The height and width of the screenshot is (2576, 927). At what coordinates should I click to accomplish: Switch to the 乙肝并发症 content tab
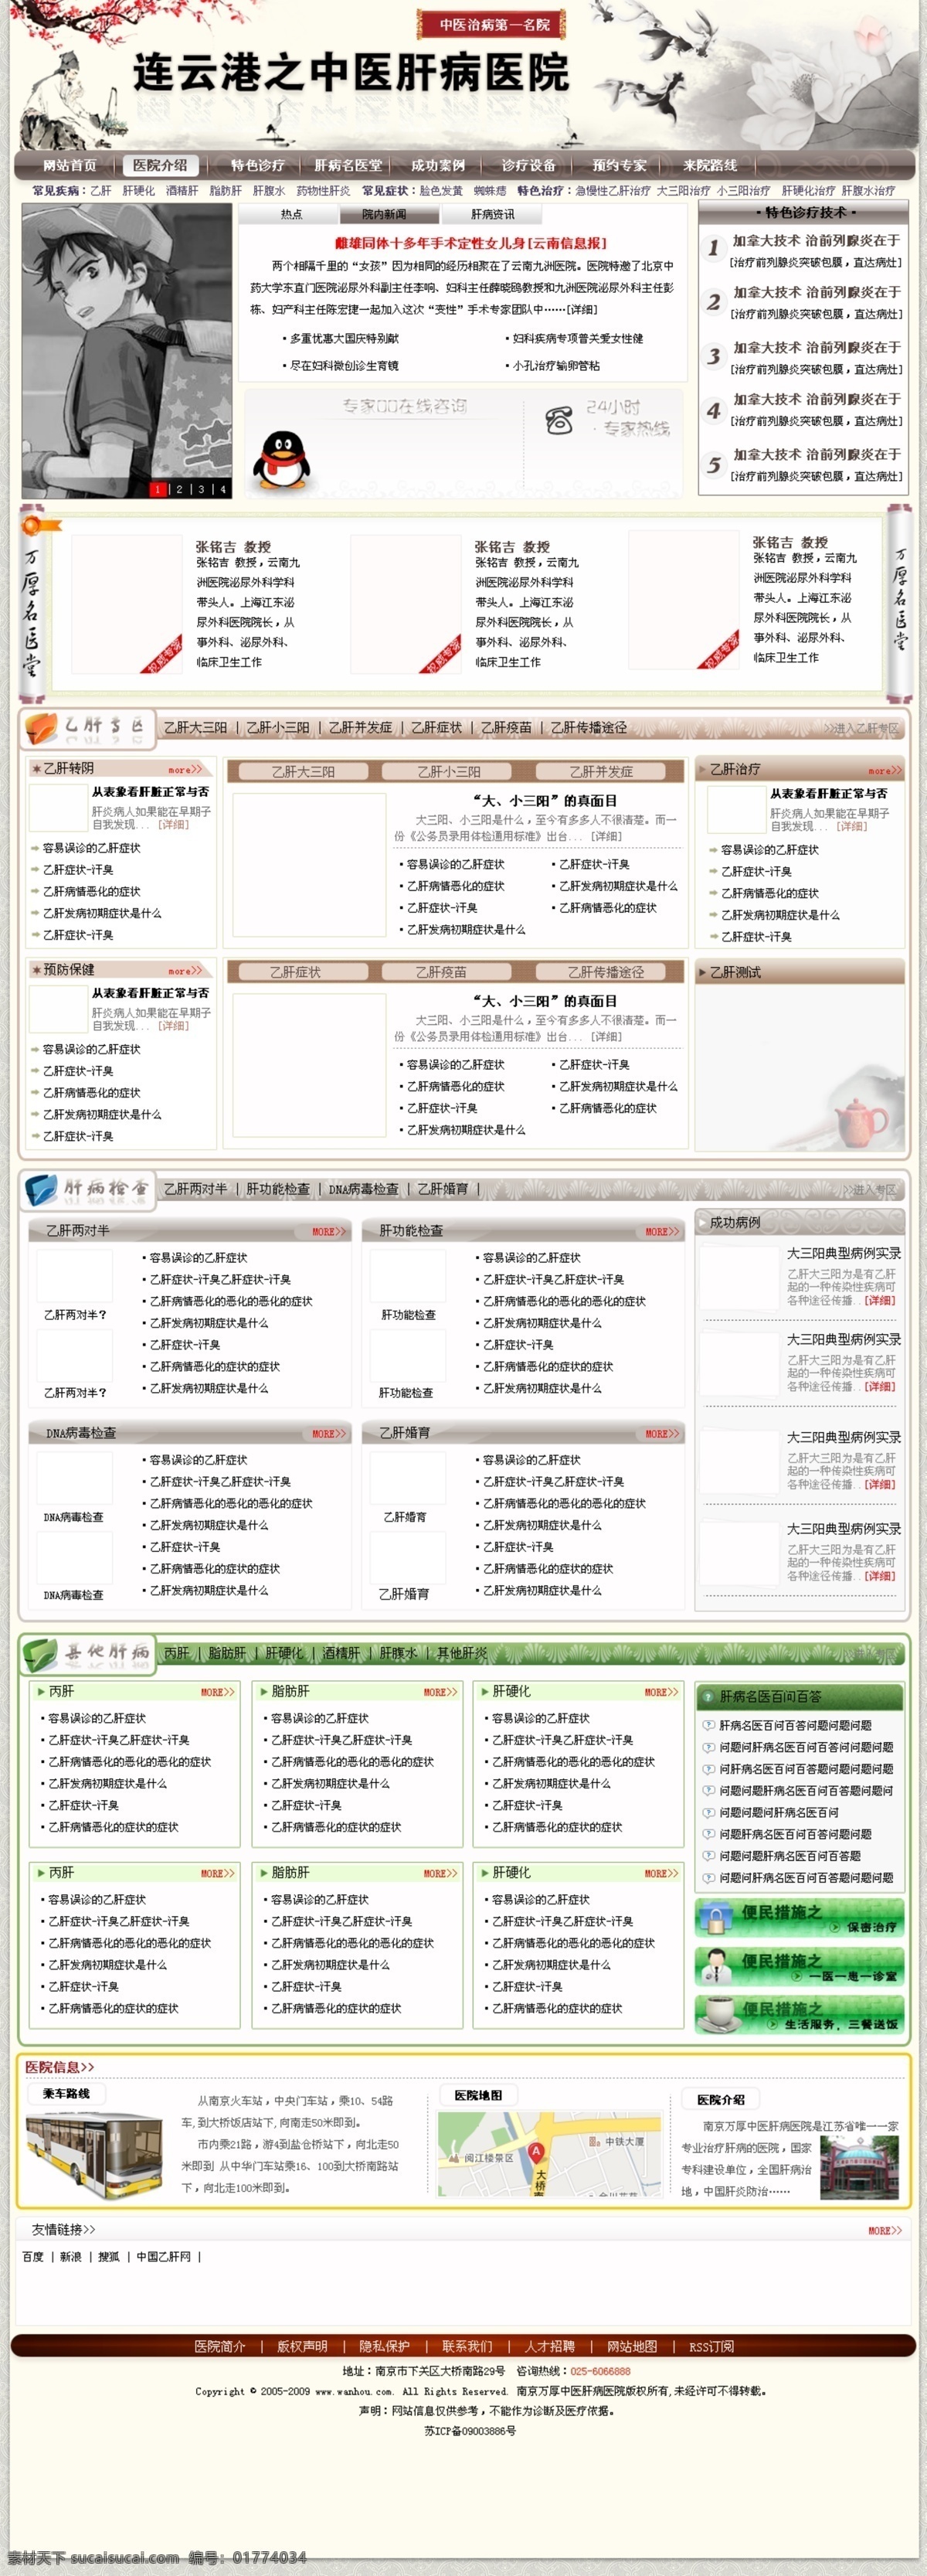tap(601, 772)
